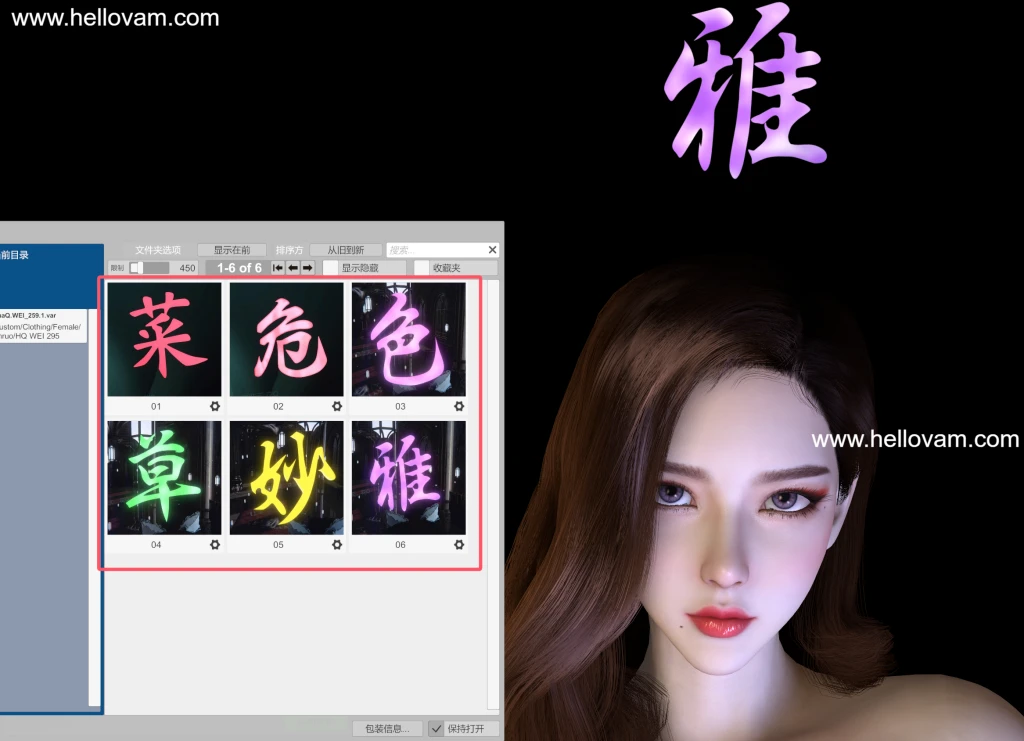This screenshot has width=1024, height=741.
Task: Clear the search field with the X icon
Action: point(490,249)
